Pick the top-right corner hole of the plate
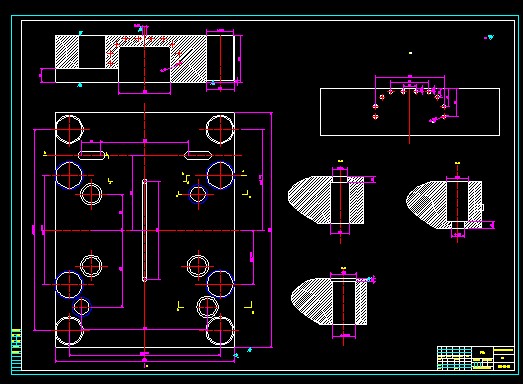Image resolution: width=523 pixels, height=384 pixels. [x=220, y=129]
